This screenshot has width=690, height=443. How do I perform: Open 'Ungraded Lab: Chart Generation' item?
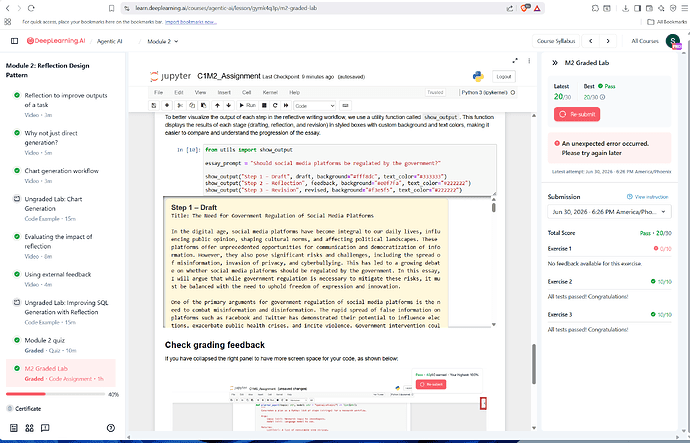61,208
